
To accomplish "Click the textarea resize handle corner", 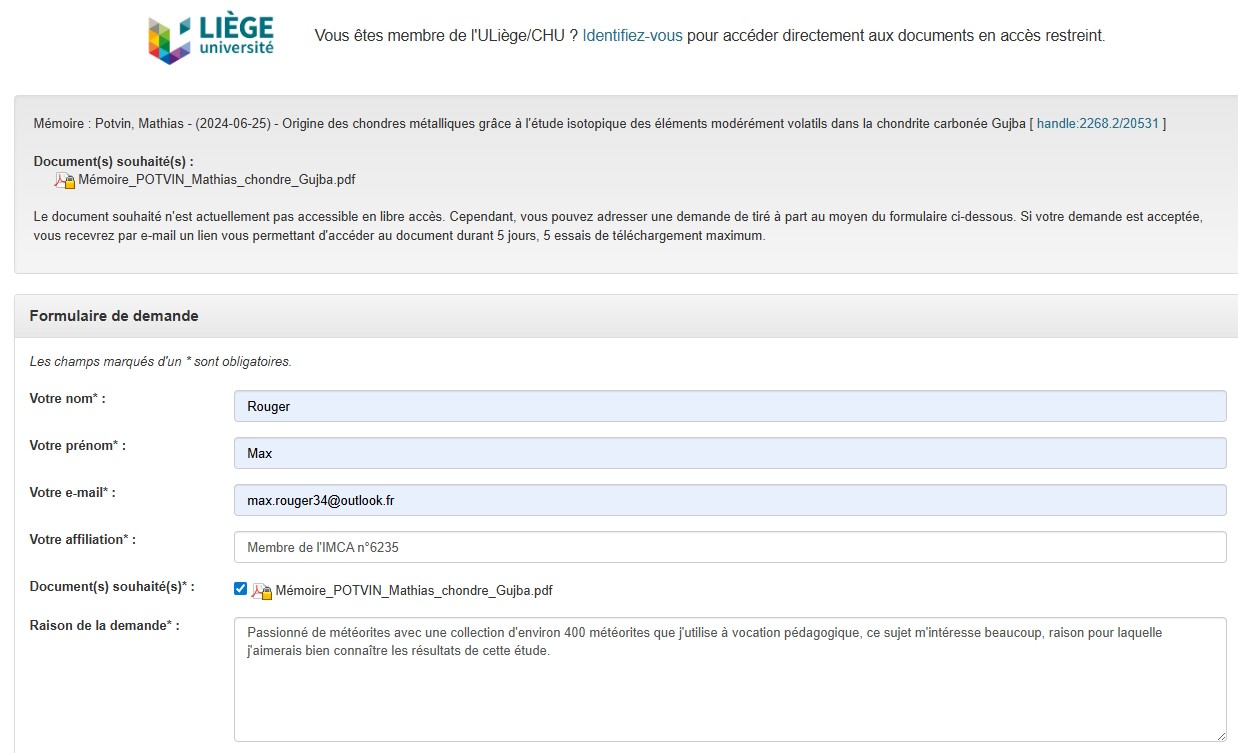I will click(1220, 735).
